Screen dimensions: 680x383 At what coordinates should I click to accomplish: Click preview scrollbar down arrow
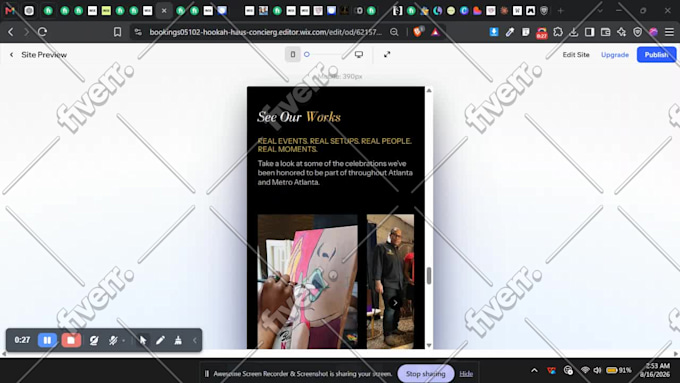tap(429, 345)
